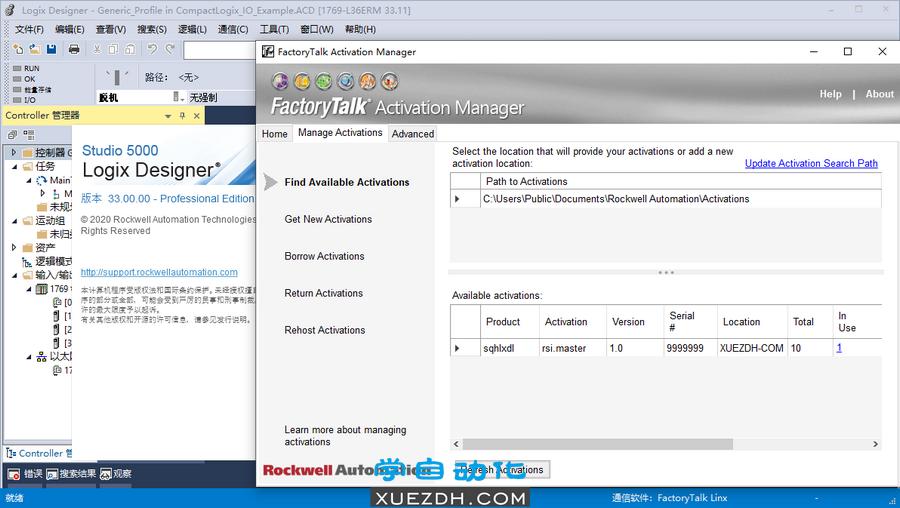
Task: Collapse the 运动组 tree node
Action: coord(14,220)
